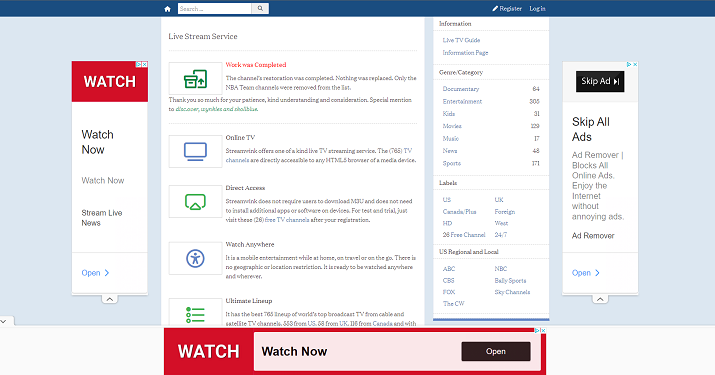Click the Work was Completed restoration icon
The width and height of the screenshot is (715, 375).
pyautogui.click(x=195, y=79)
